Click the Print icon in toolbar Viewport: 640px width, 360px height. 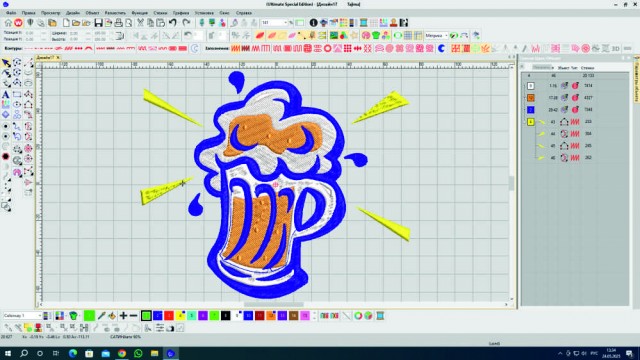pos(118,23)
